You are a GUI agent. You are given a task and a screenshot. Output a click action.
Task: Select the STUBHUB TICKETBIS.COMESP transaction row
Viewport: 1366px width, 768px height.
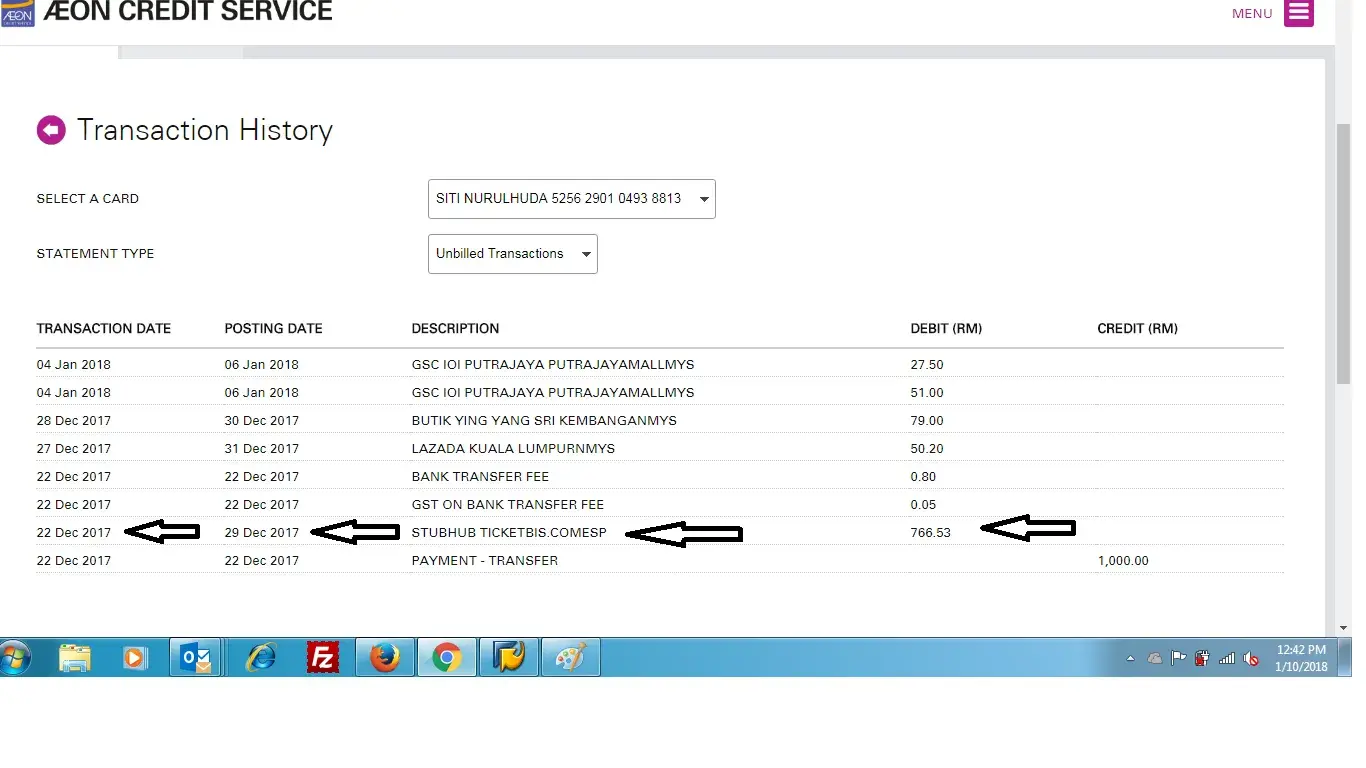[x=509, y=533]
